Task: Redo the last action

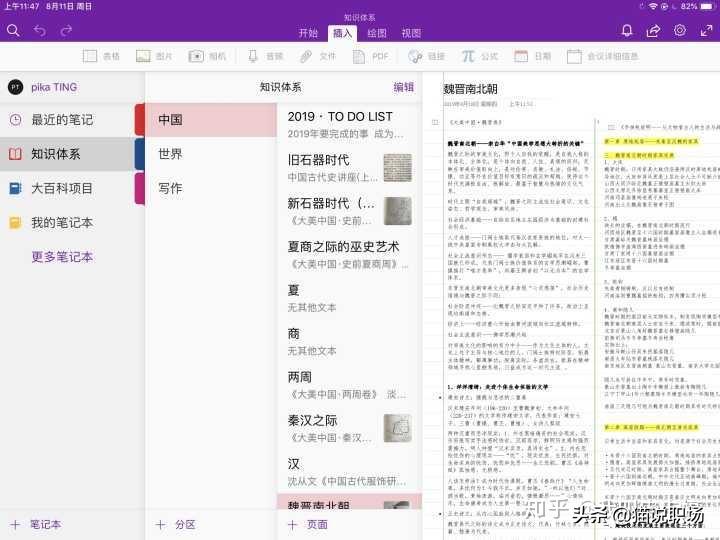Action: (67, 30)
